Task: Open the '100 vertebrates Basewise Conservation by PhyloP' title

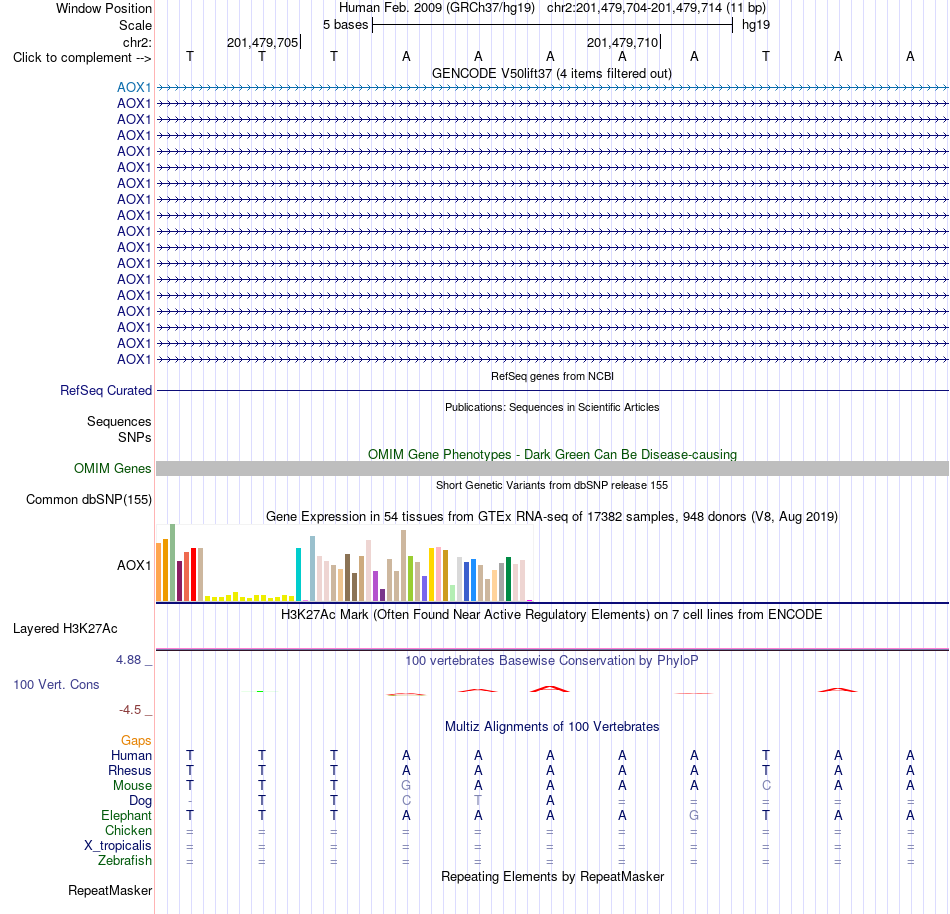Action: [552, 661]
